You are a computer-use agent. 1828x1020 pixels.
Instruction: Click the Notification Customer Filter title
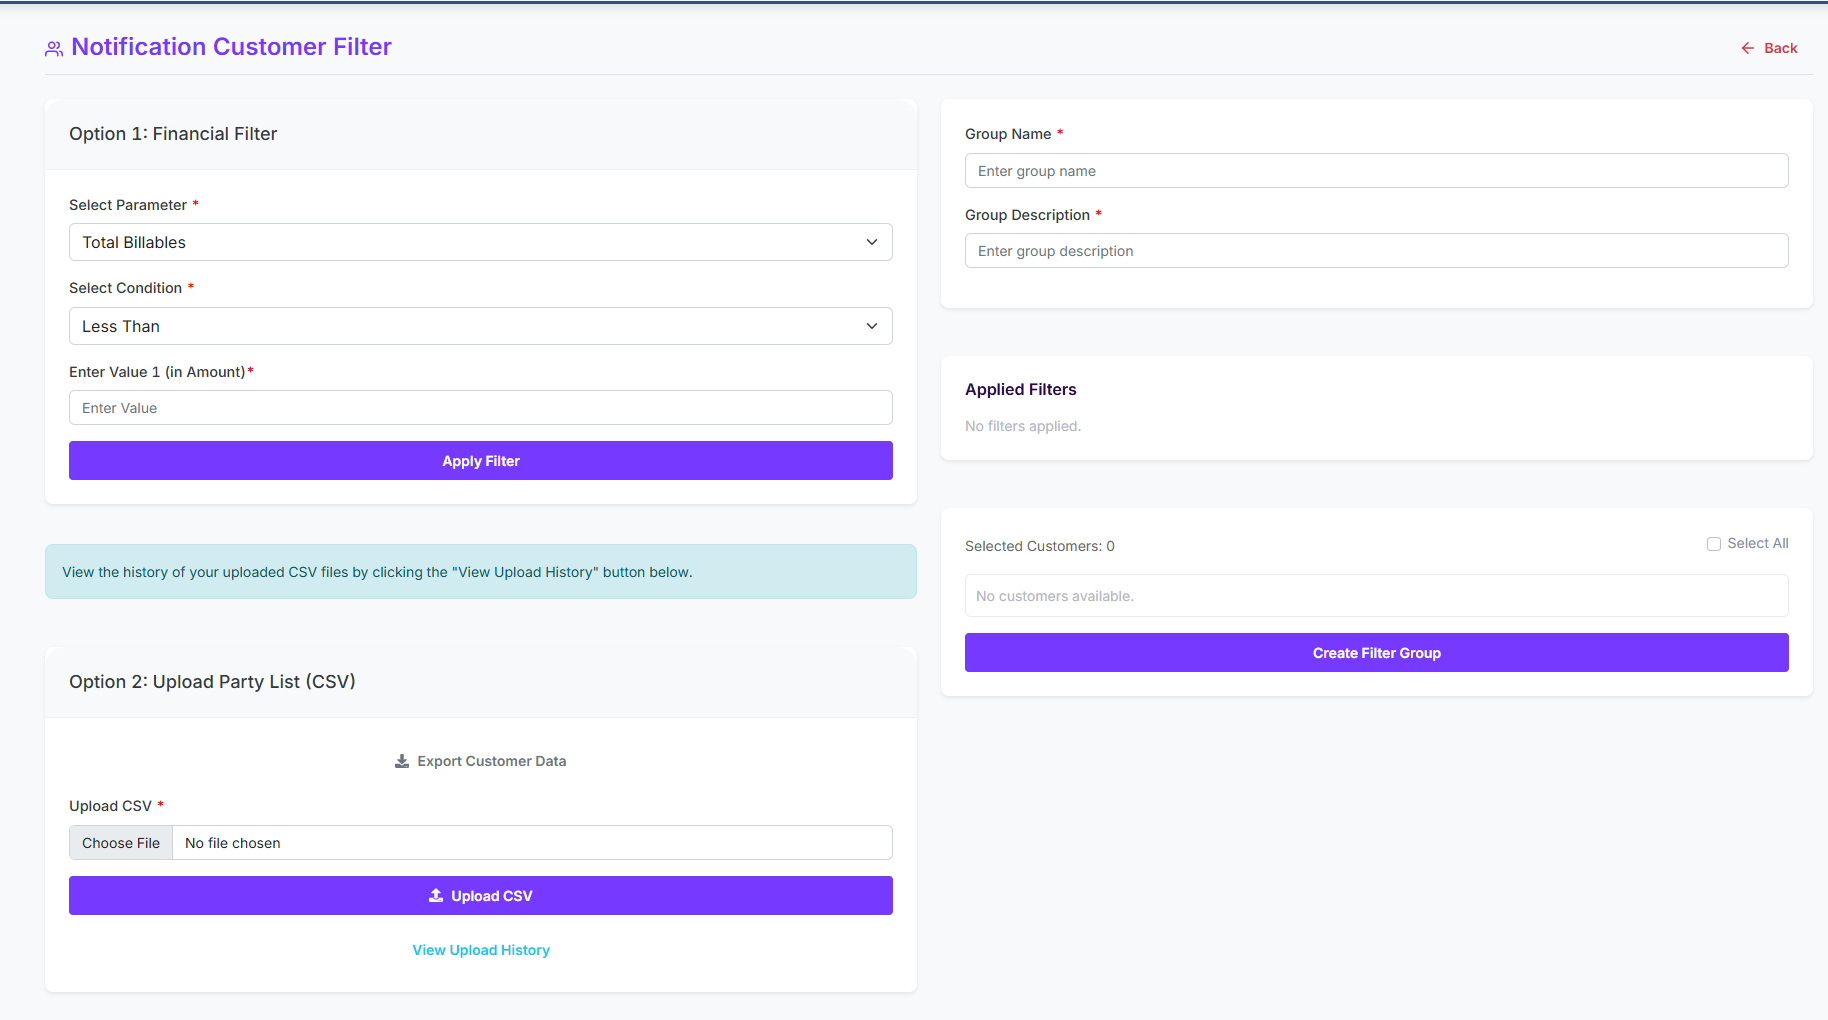point(231,47)
